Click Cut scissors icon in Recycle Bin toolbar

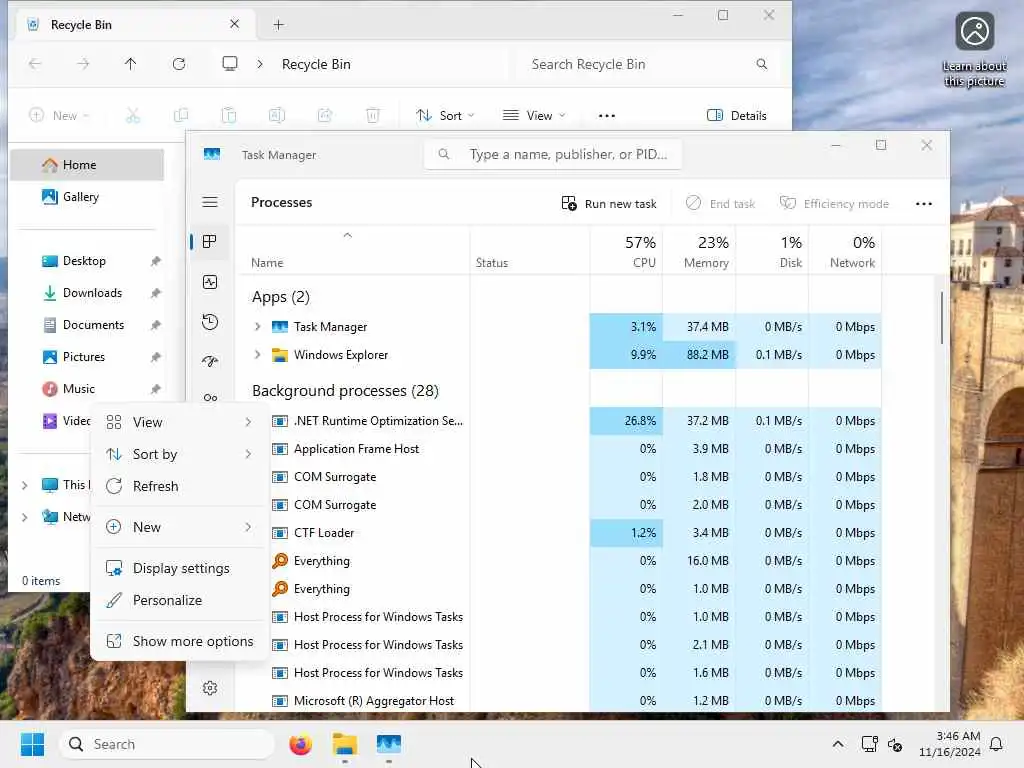coord(133,116)
